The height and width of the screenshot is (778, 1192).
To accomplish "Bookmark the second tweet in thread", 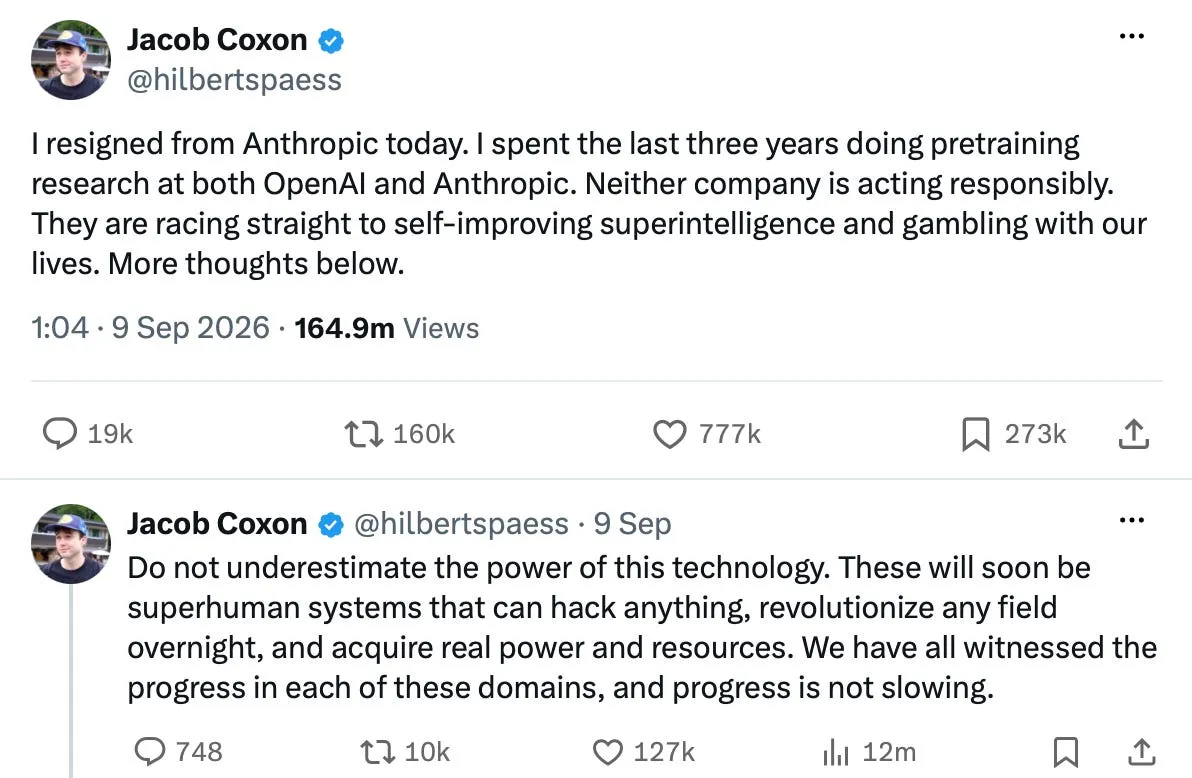I will click(1065, 752).
